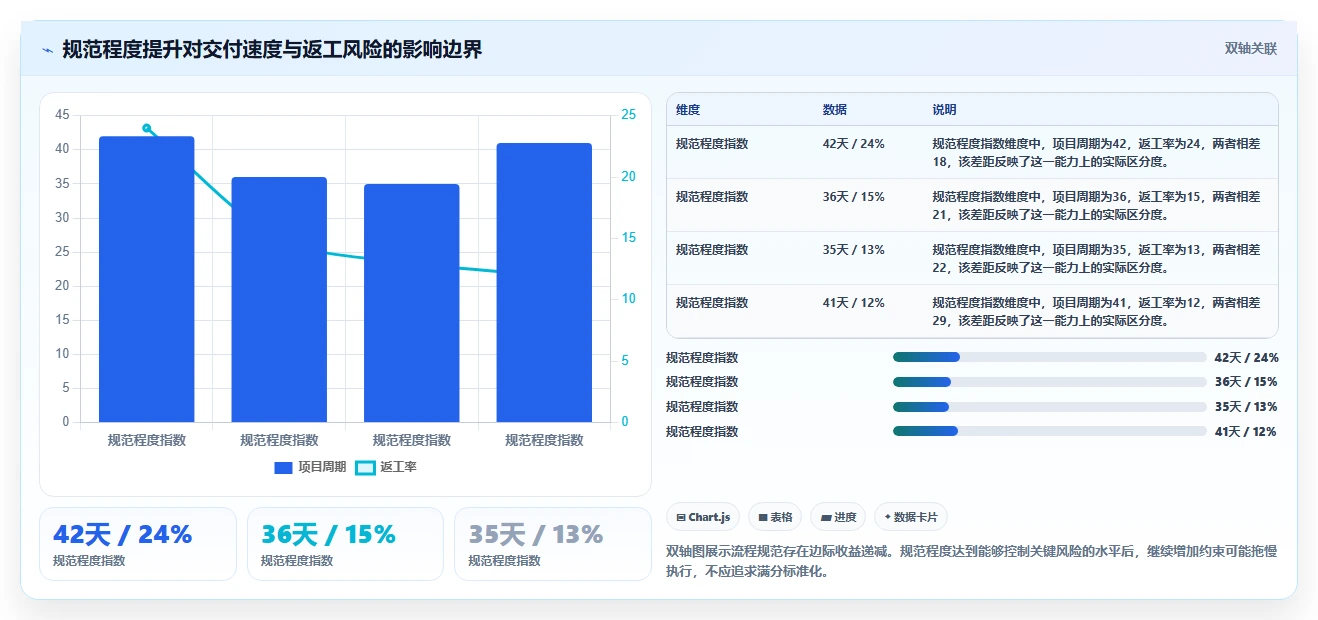
Task: Click the card title 规范程度提升对交付速度与返工风险的影响边界
Action: [x=272, y=50]
